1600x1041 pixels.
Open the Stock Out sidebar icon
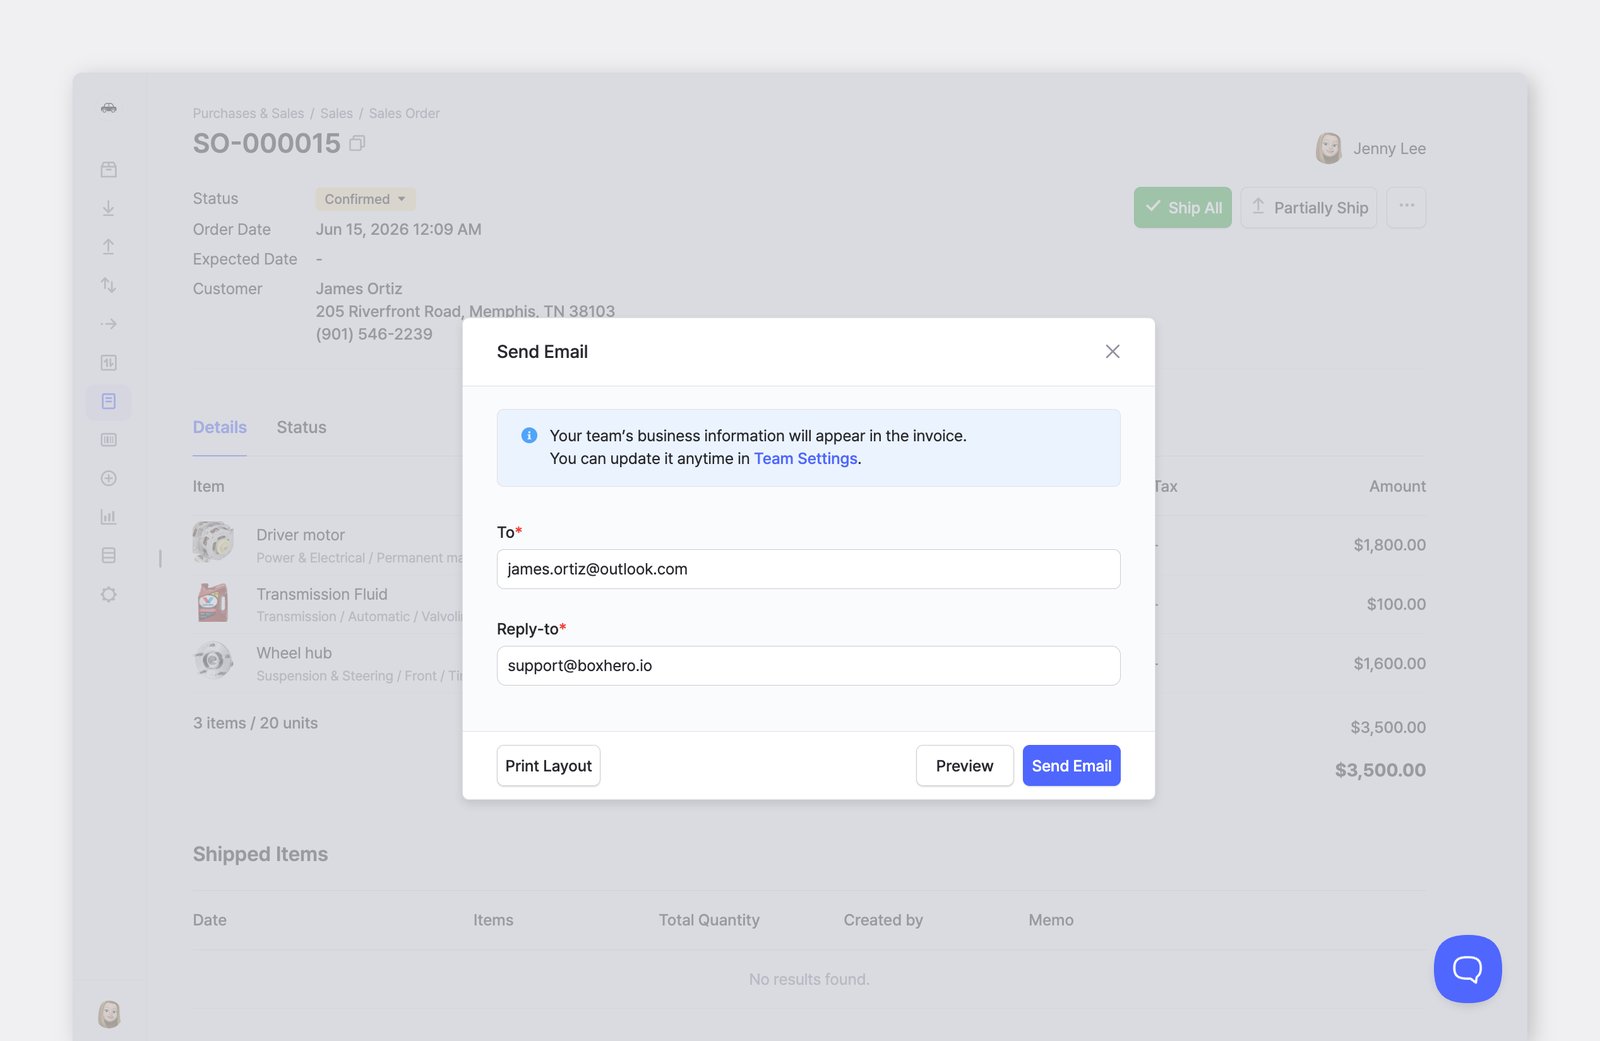pos(109,247)
